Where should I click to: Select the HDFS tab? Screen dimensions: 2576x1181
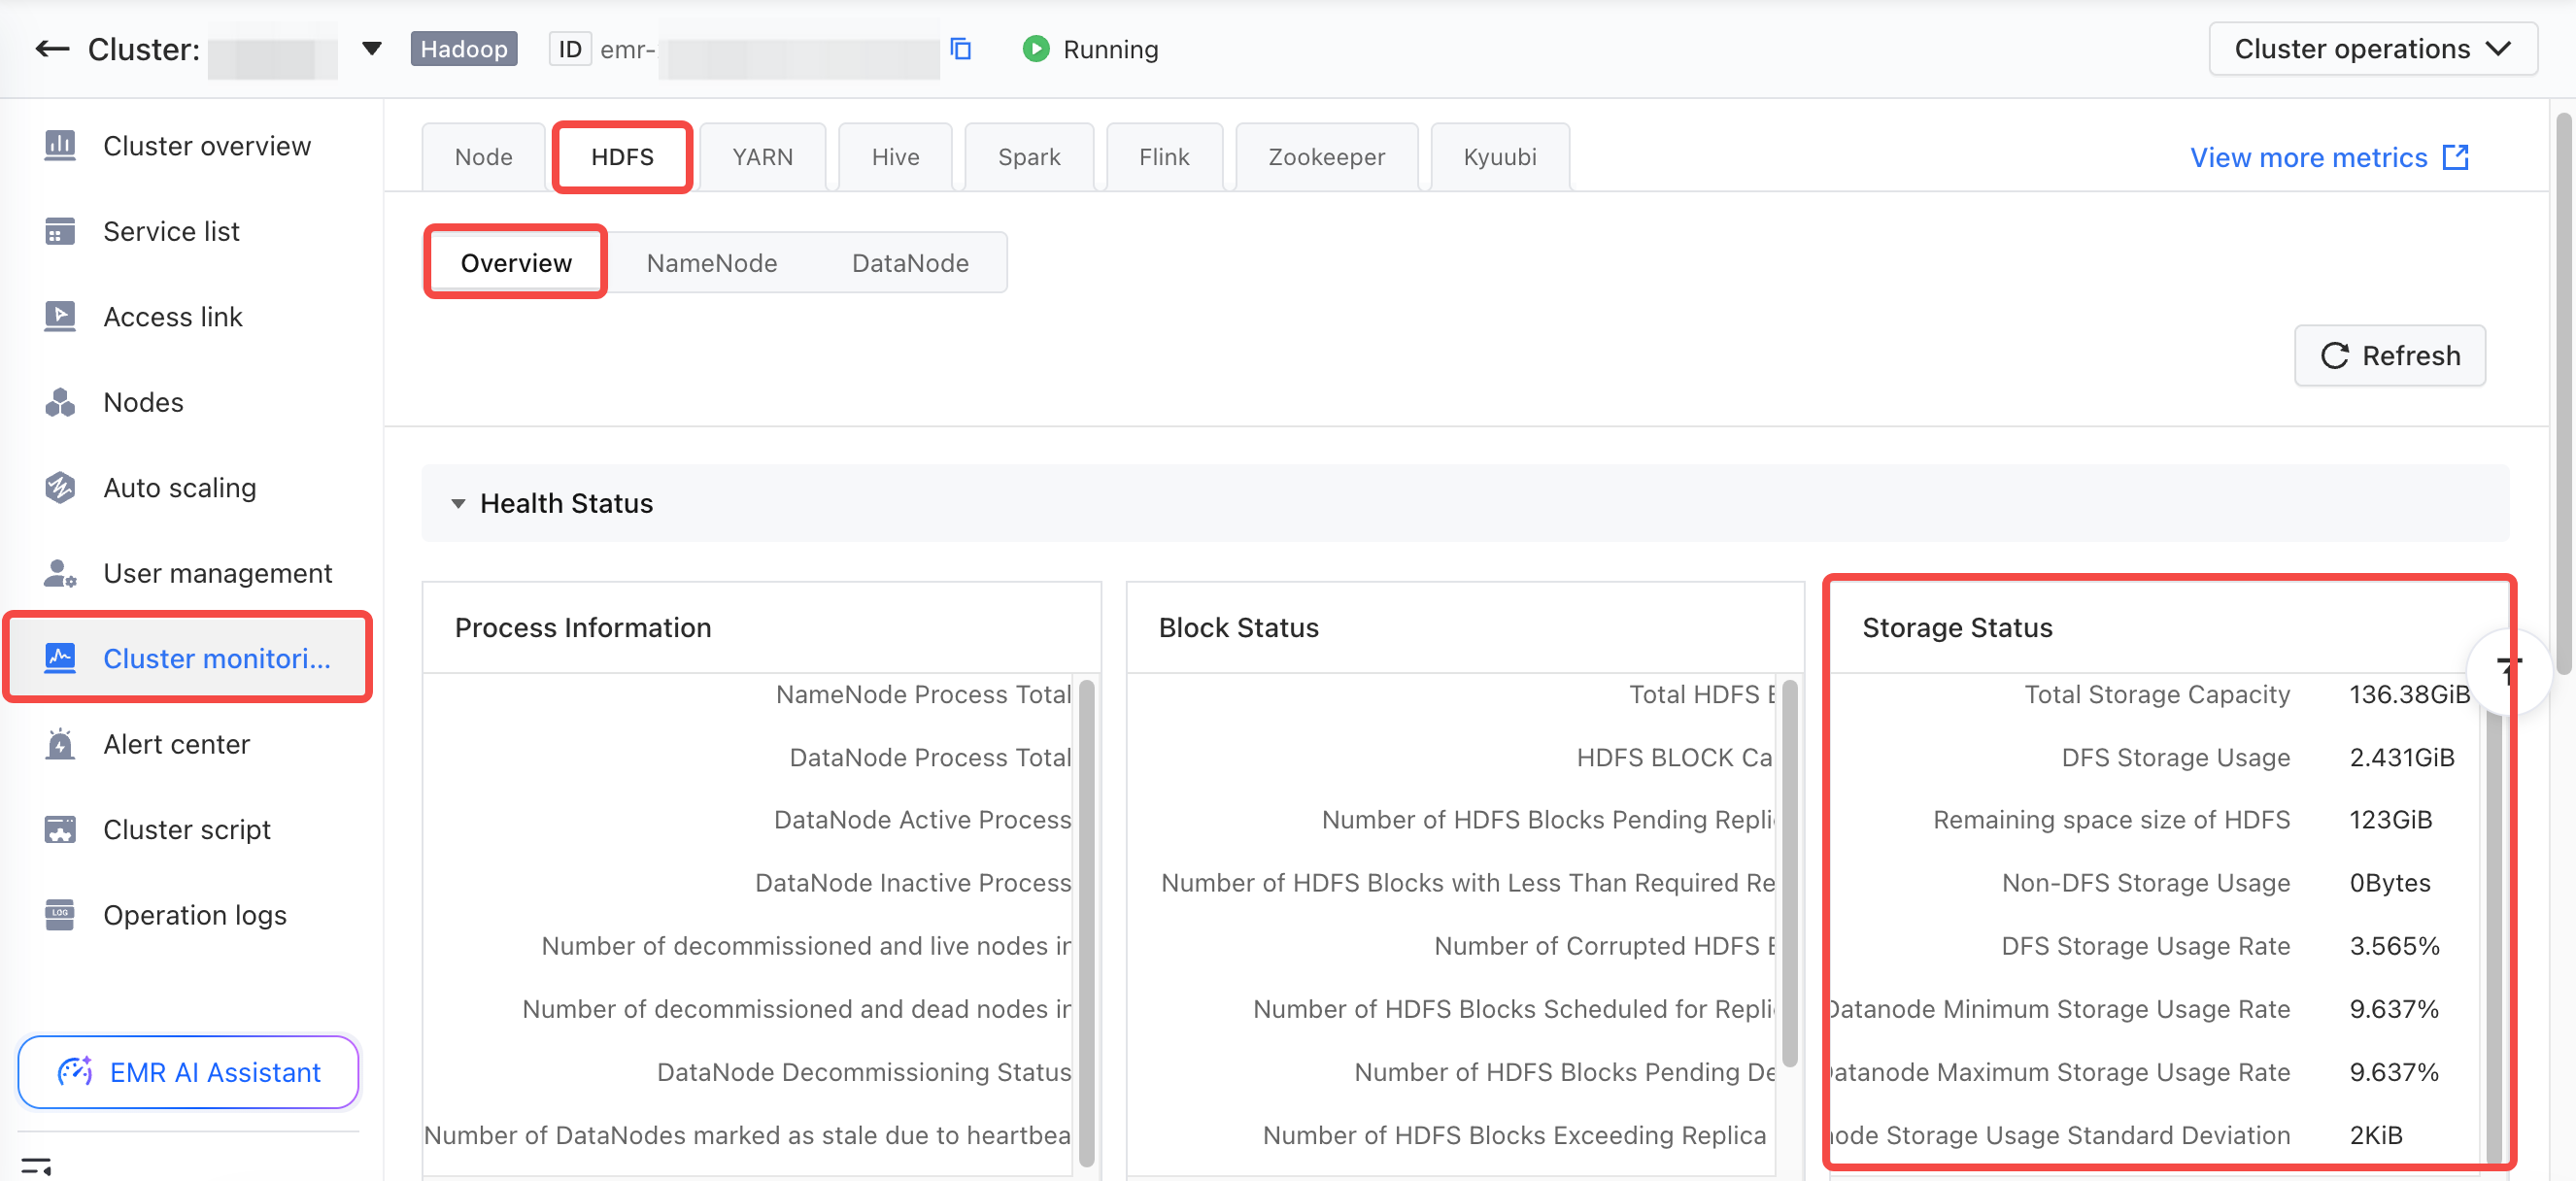pyautogui.click(x=622, y=157)
